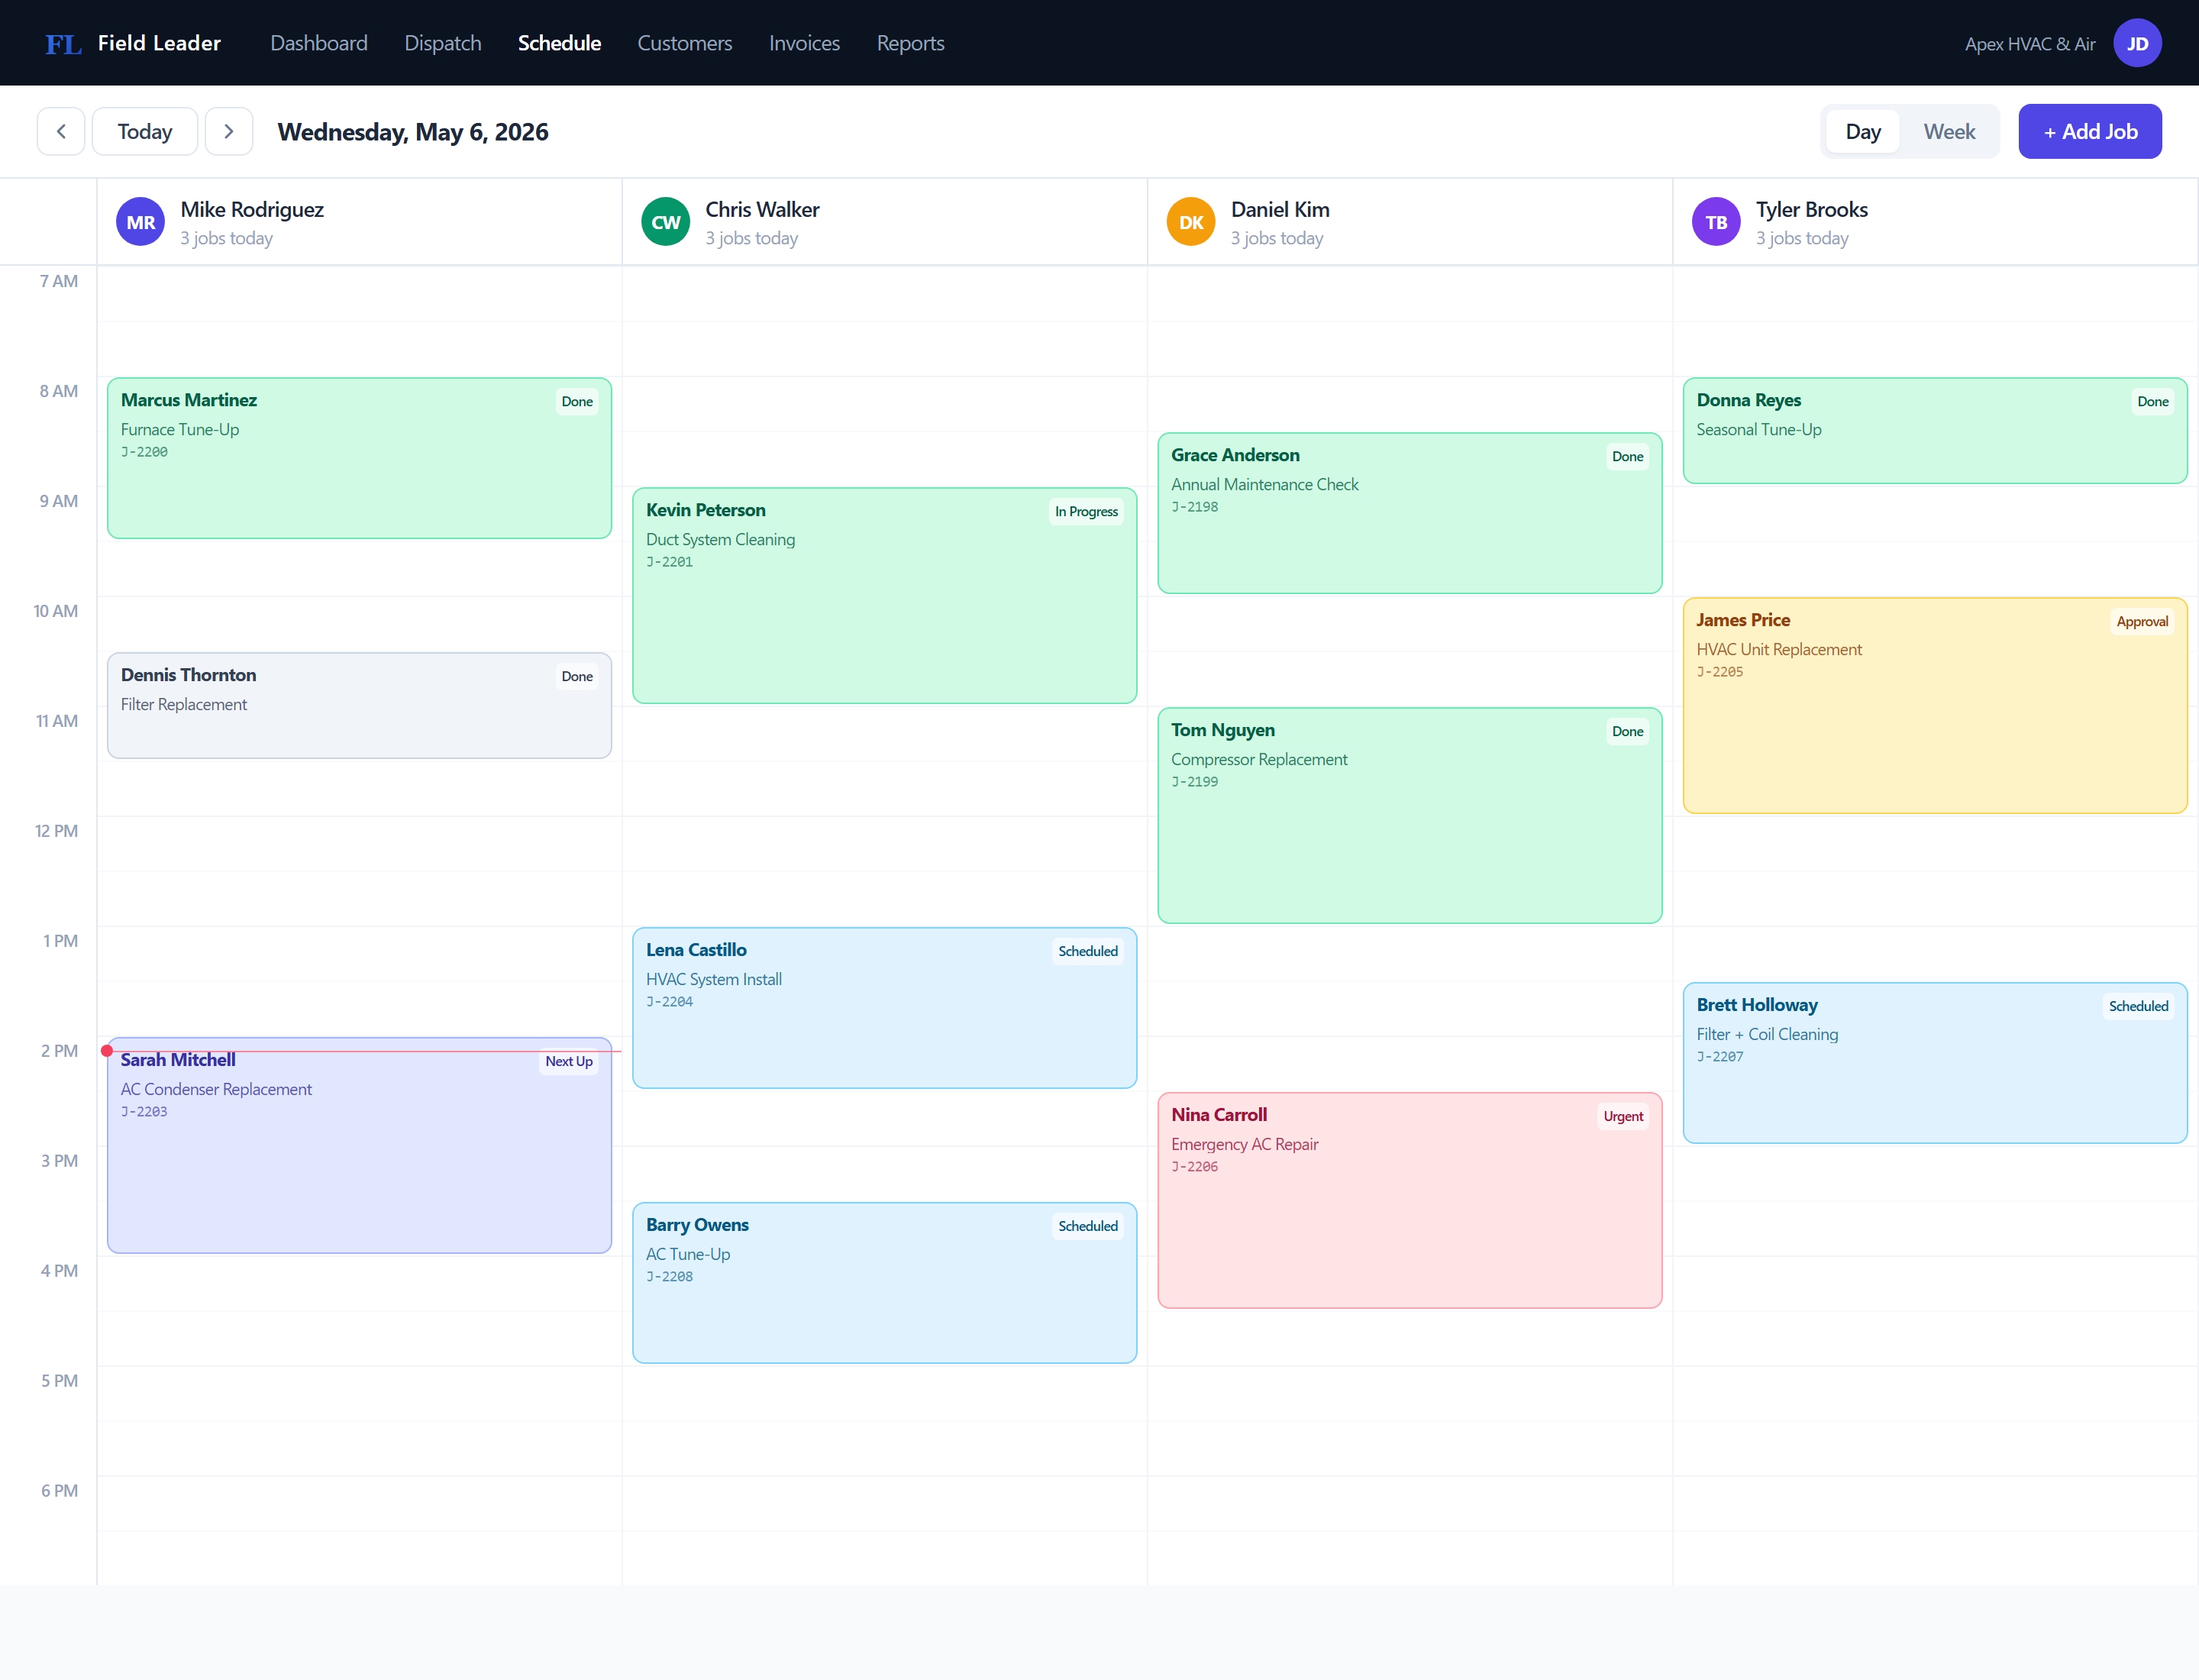This screenshot has height=1680, width=2199.
Task: Click the Apex HVAC & Air company name
Action: point(2030,44)
